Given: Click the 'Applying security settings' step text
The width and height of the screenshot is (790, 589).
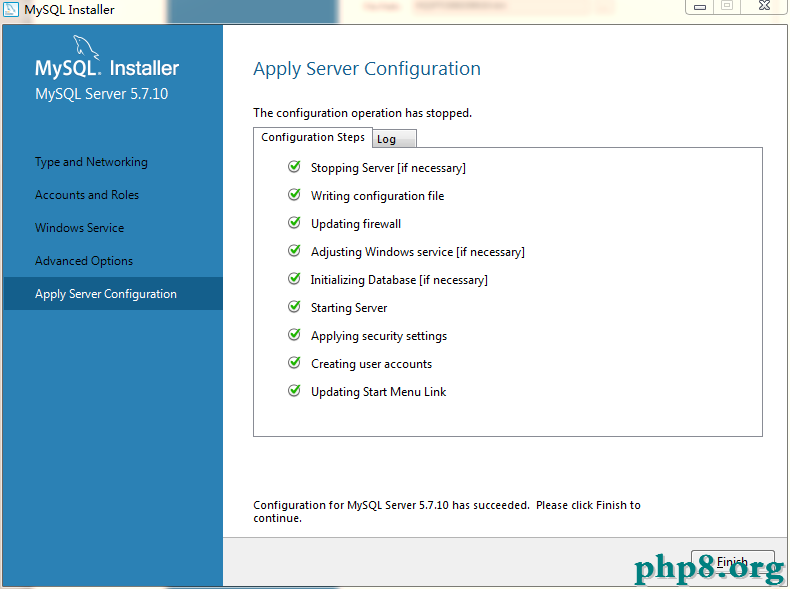Looking at the screenshot, I should pos(379,336).
